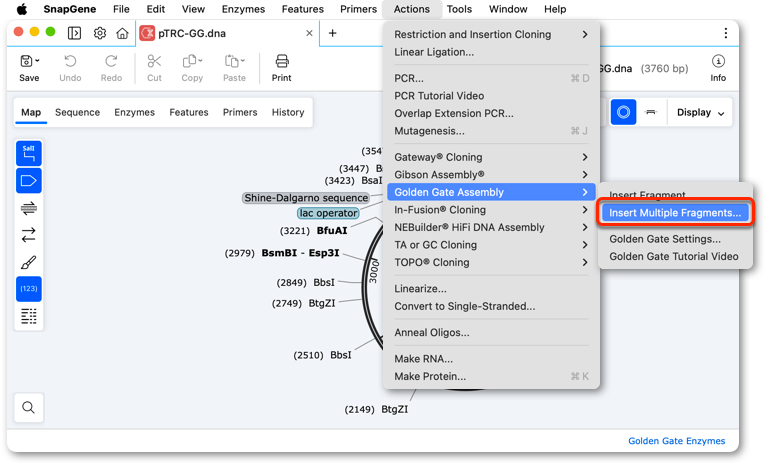The width and height of the screenshot is (764, 463).
Task: Expand Gateway Cloning submenu
Action: click(x=491, y=157)
